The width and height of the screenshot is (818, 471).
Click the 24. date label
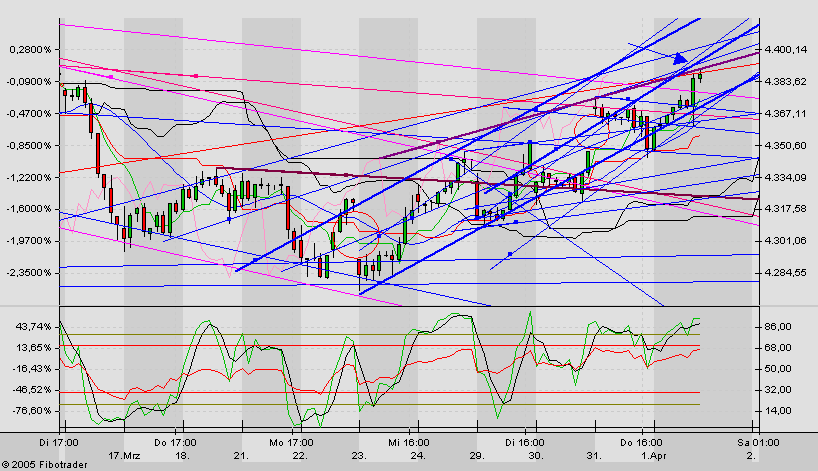pos(417,455)
